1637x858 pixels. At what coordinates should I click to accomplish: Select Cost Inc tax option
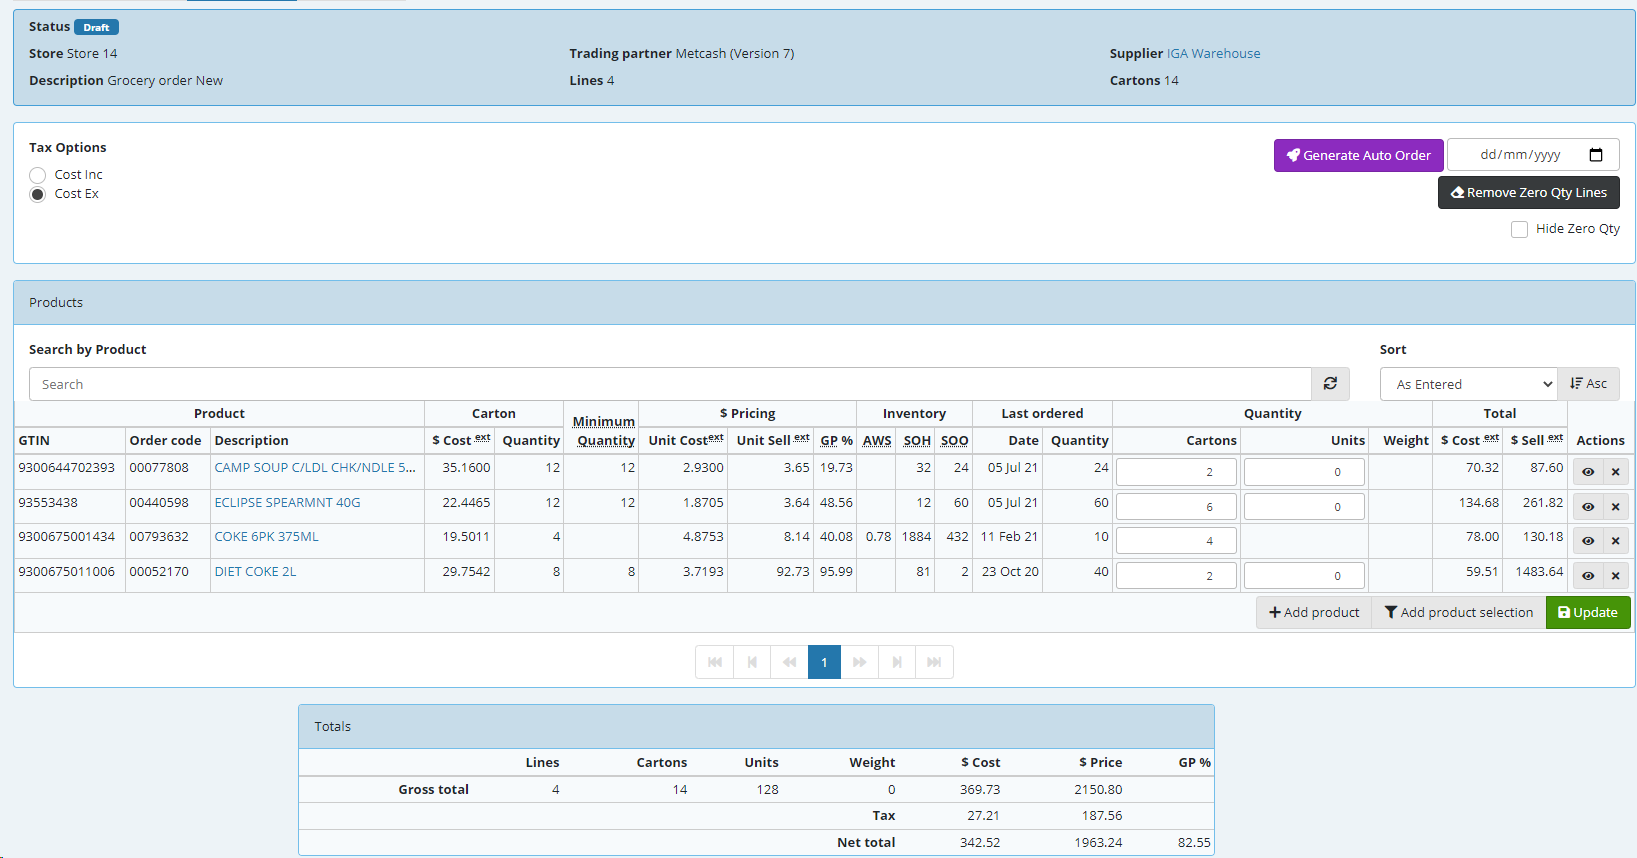(x=38, y=175)
